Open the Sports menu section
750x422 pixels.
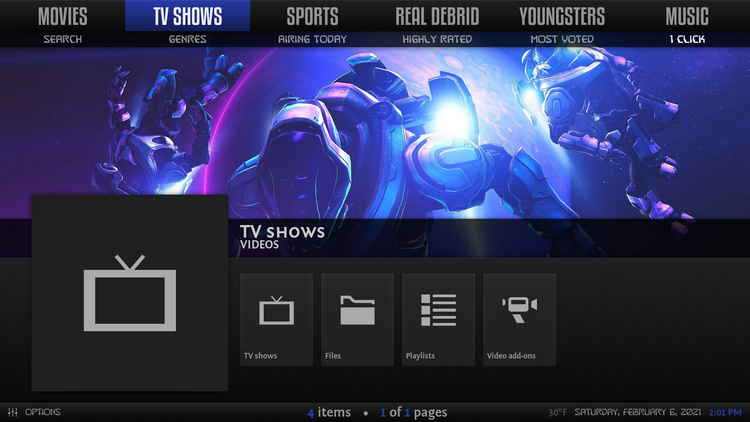[312, 16]
